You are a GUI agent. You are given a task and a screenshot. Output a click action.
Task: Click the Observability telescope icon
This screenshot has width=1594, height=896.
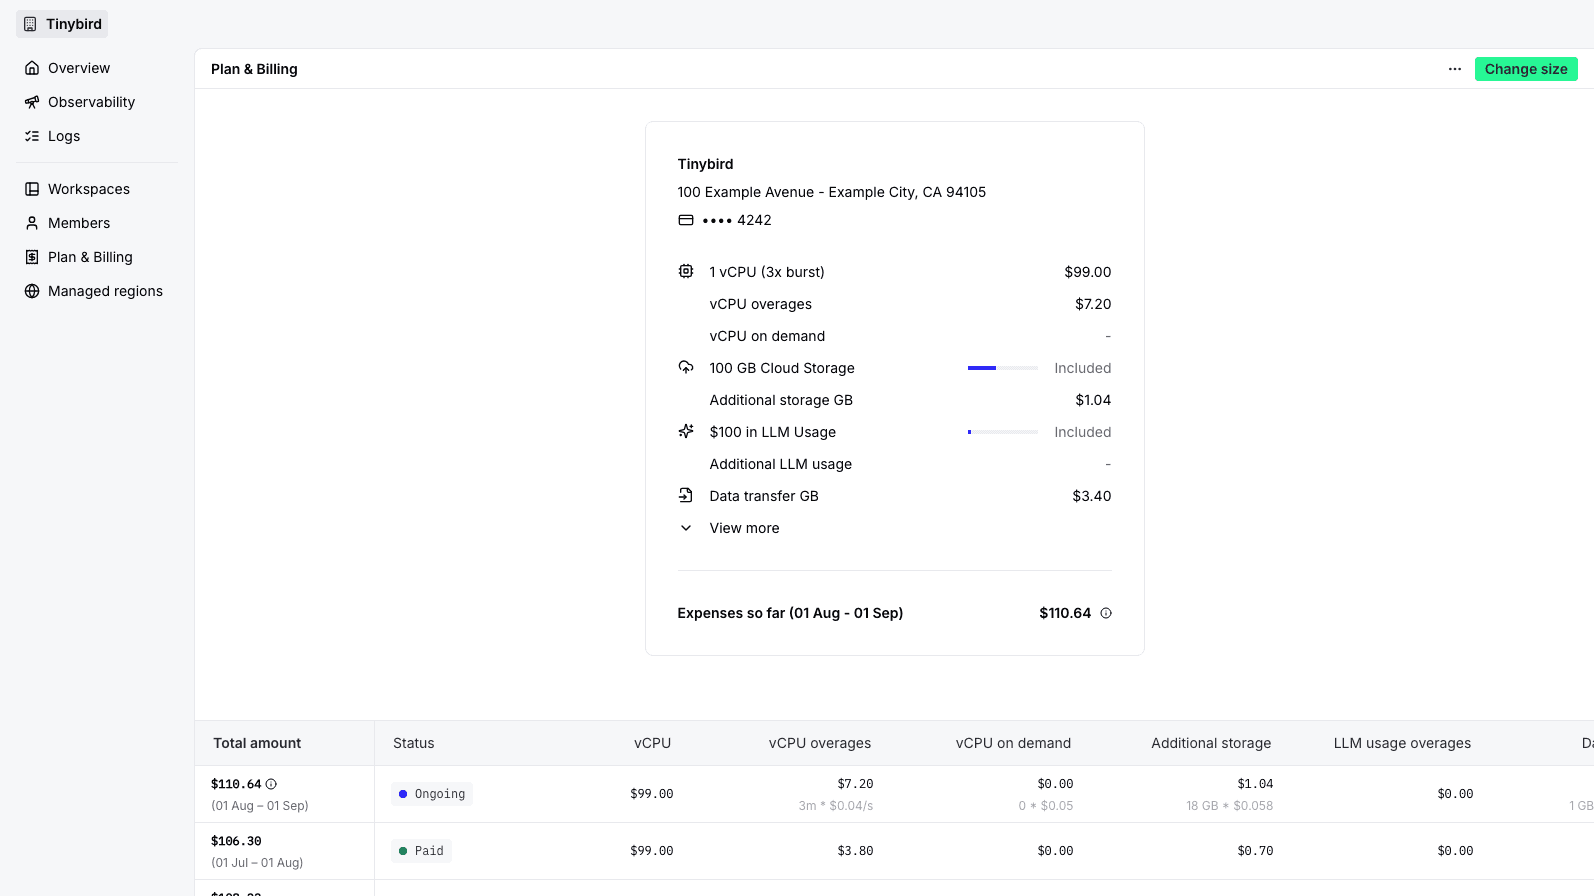32,102
